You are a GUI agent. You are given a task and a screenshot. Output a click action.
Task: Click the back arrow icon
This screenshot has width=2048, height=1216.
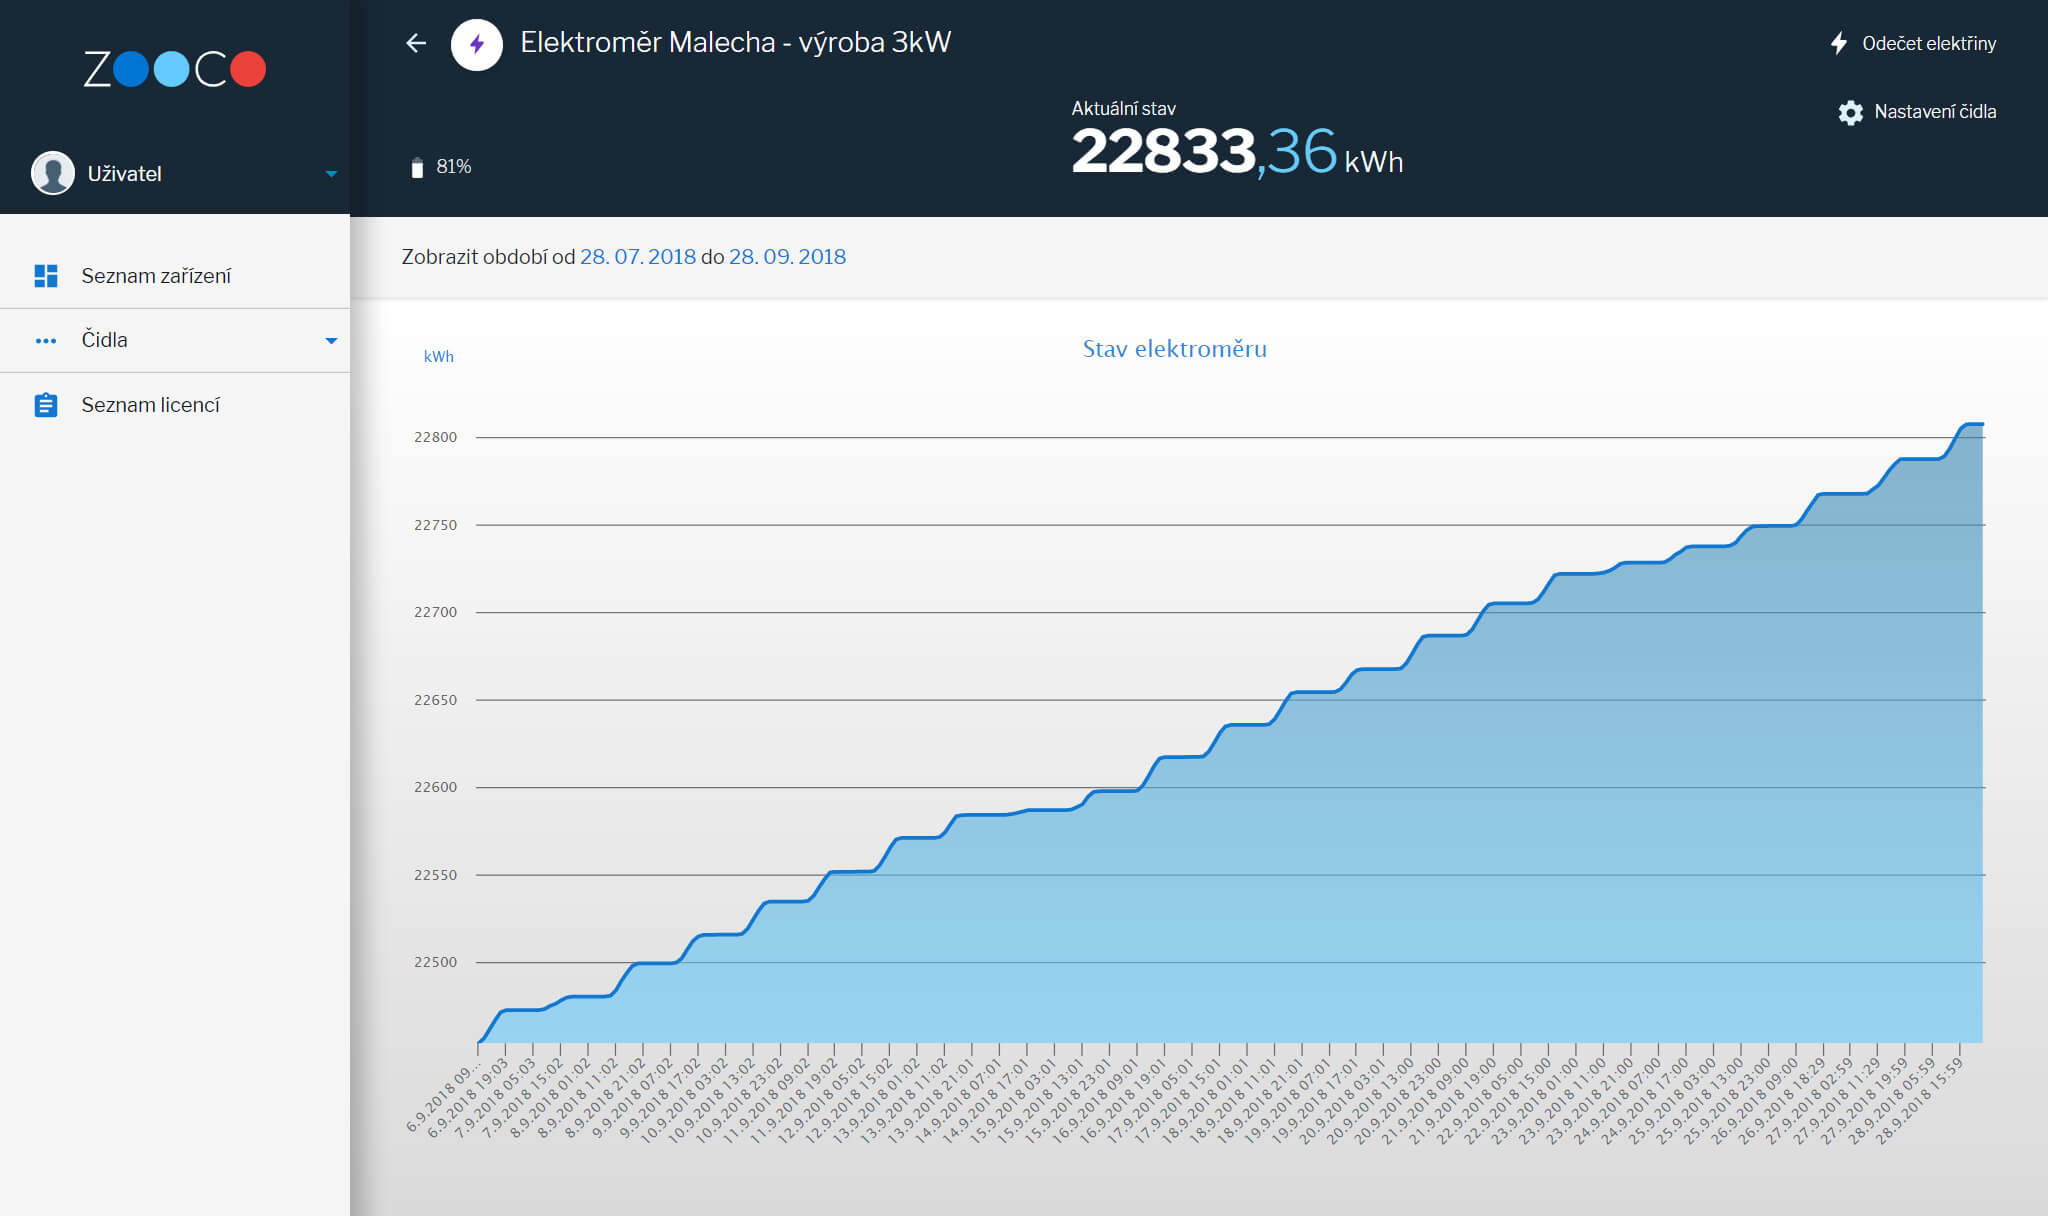click(416, 43)
